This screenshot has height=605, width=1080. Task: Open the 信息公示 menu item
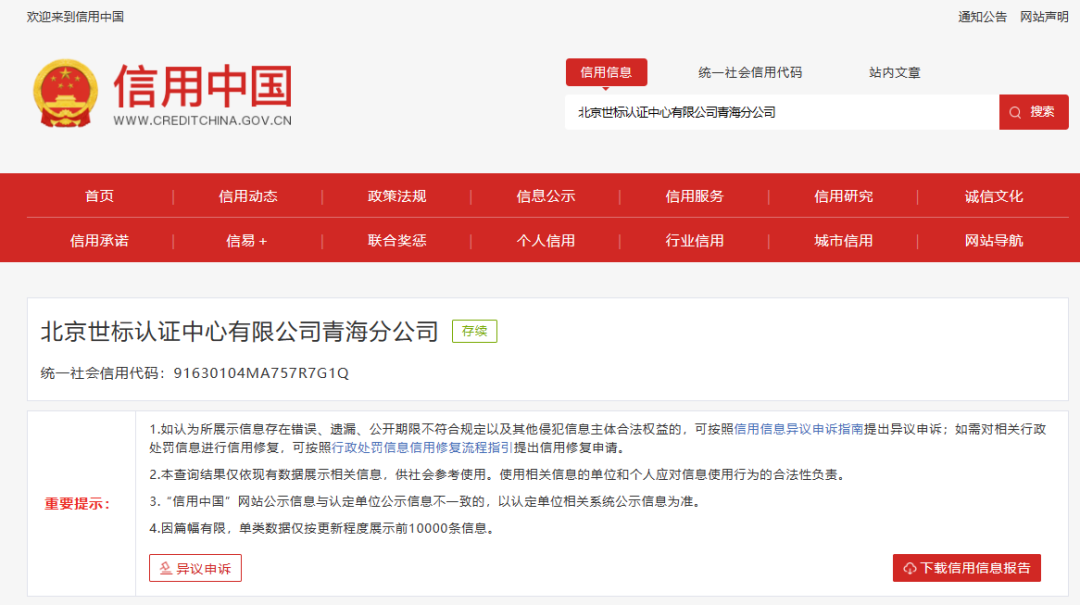[x=544, y=196]
